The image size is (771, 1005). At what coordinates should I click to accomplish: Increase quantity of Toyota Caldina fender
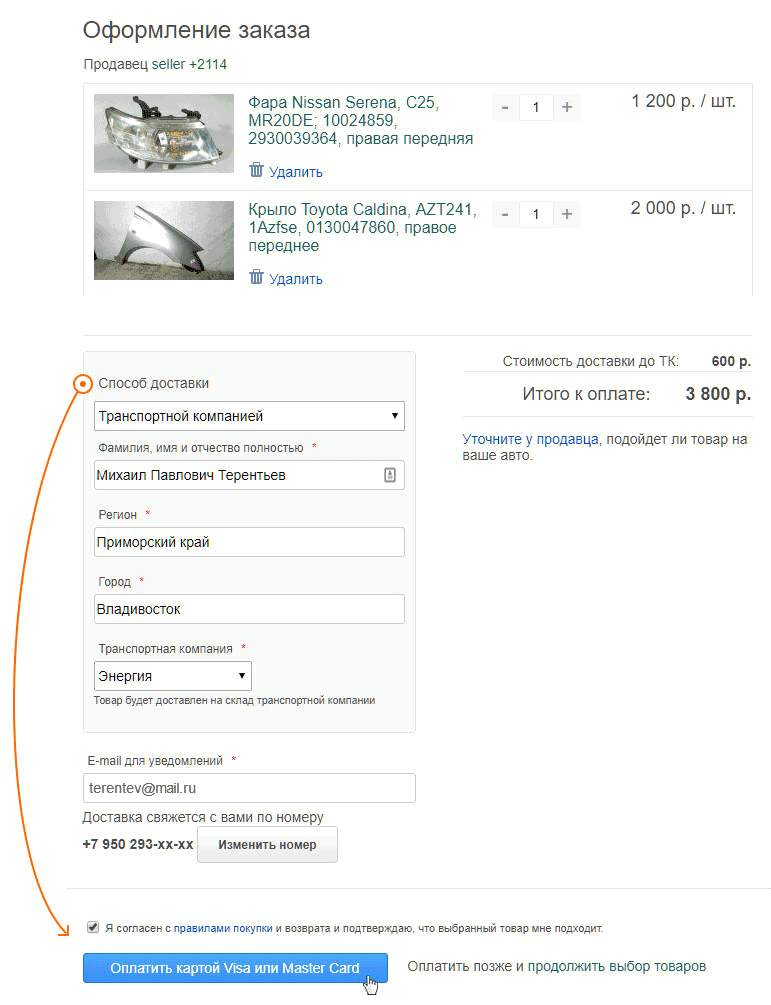coord(567,214)
